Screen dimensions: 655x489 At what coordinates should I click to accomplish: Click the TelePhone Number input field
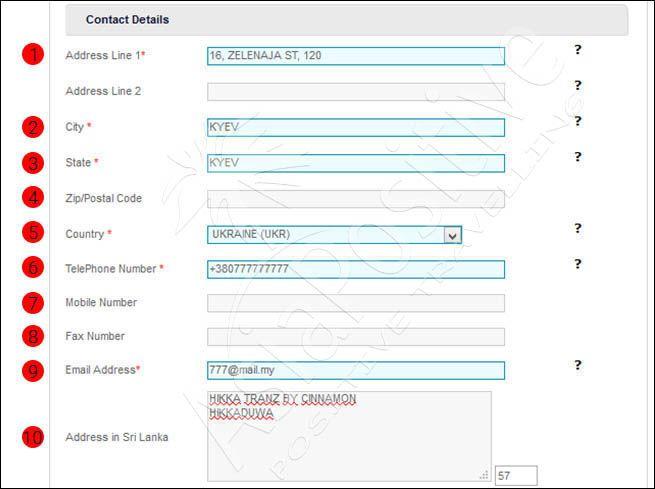355,269
